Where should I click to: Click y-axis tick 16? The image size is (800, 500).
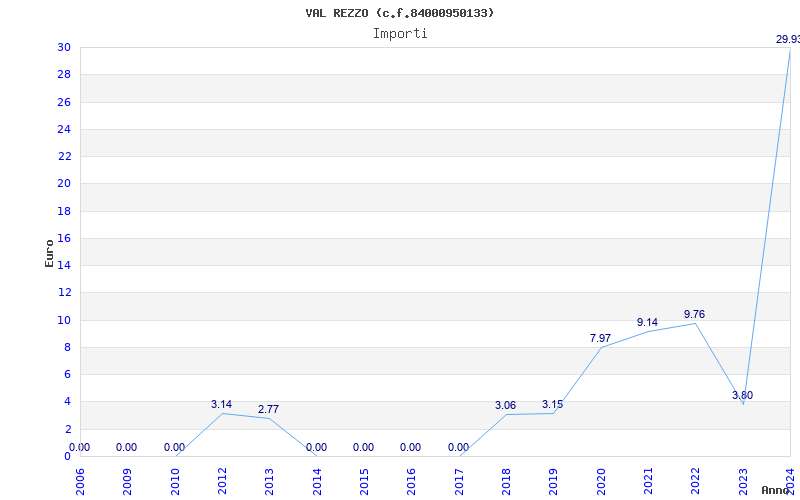[64, 238]
